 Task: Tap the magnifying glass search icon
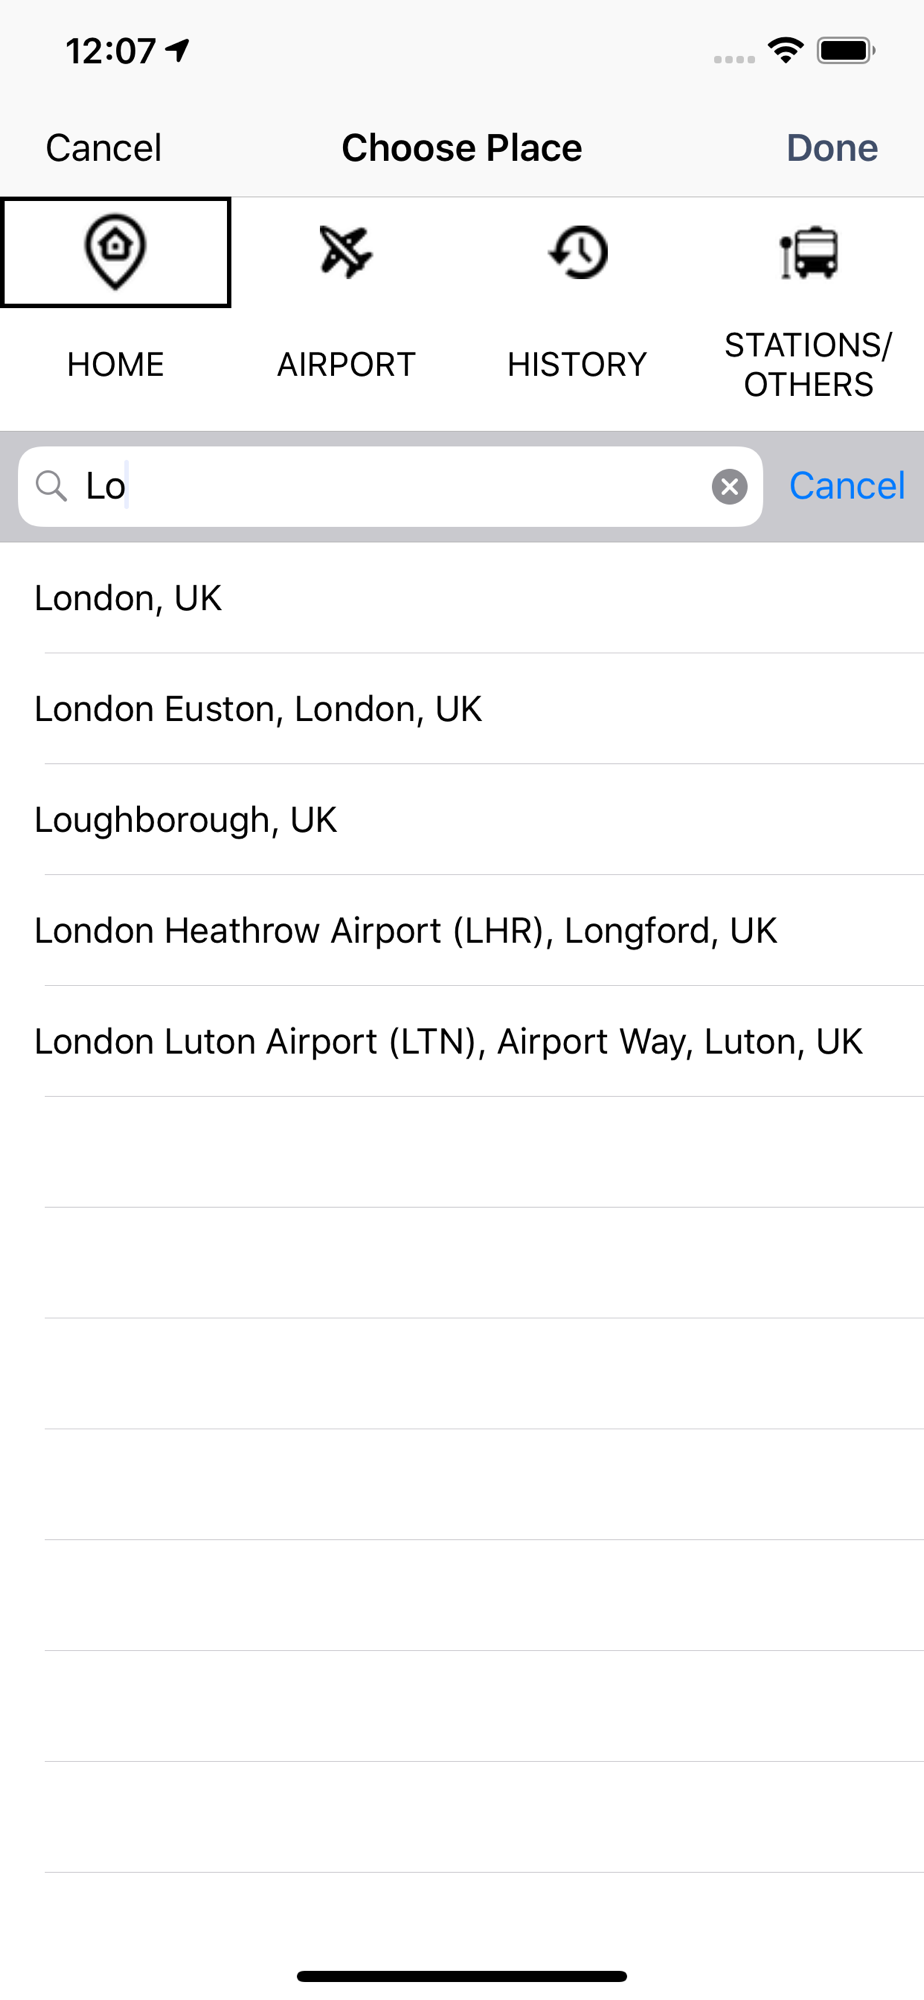click(x=51, y=487)
